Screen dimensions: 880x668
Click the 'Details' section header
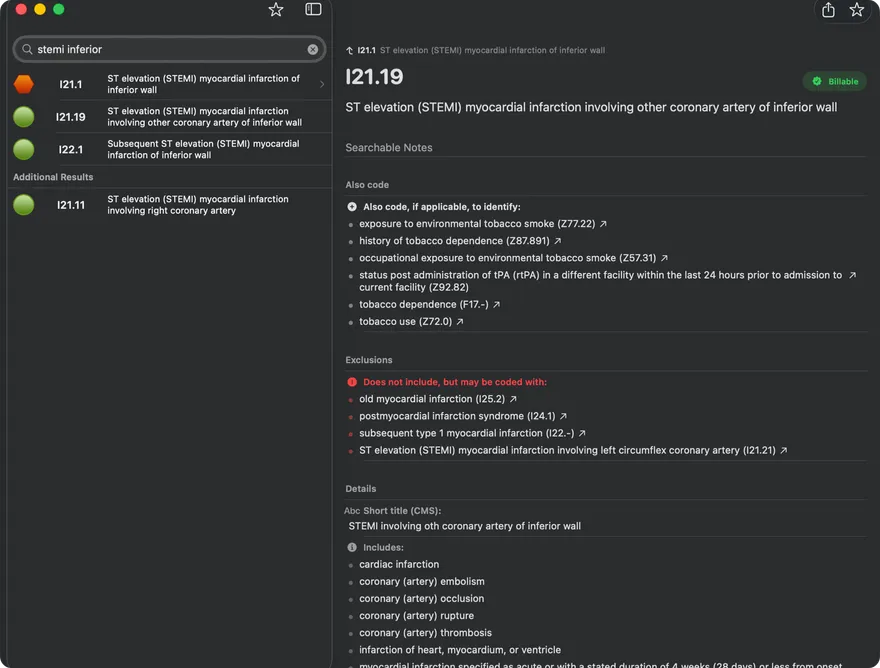tap(361, 489)
